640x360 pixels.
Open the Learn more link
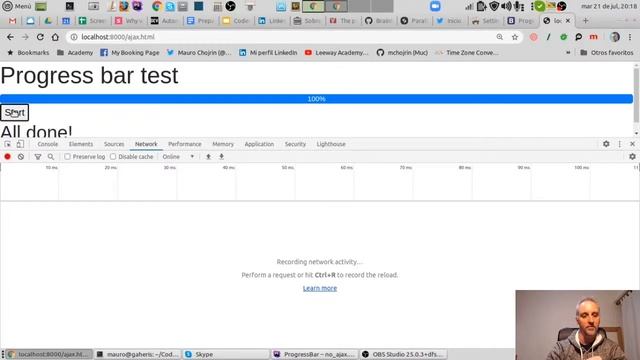point(320,288)
